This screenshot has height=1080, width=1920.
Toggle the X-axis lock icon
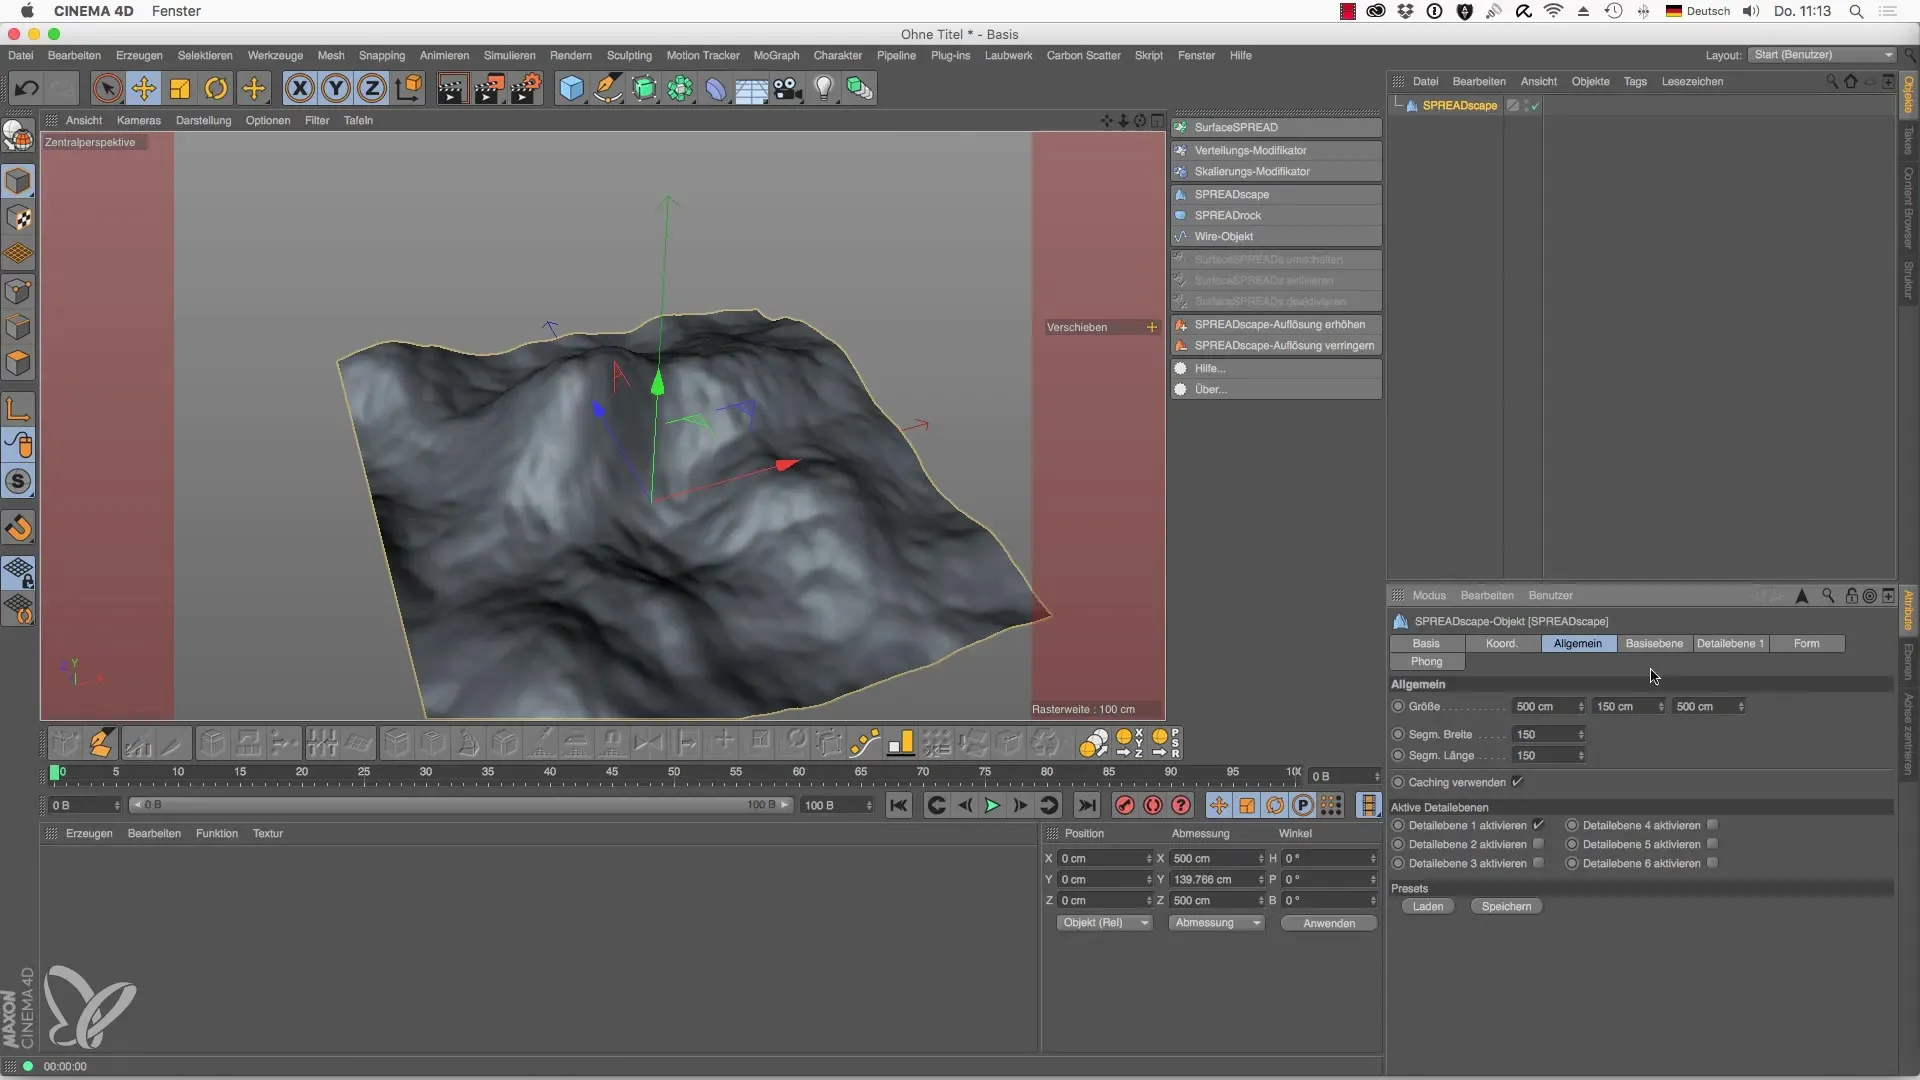299,89
